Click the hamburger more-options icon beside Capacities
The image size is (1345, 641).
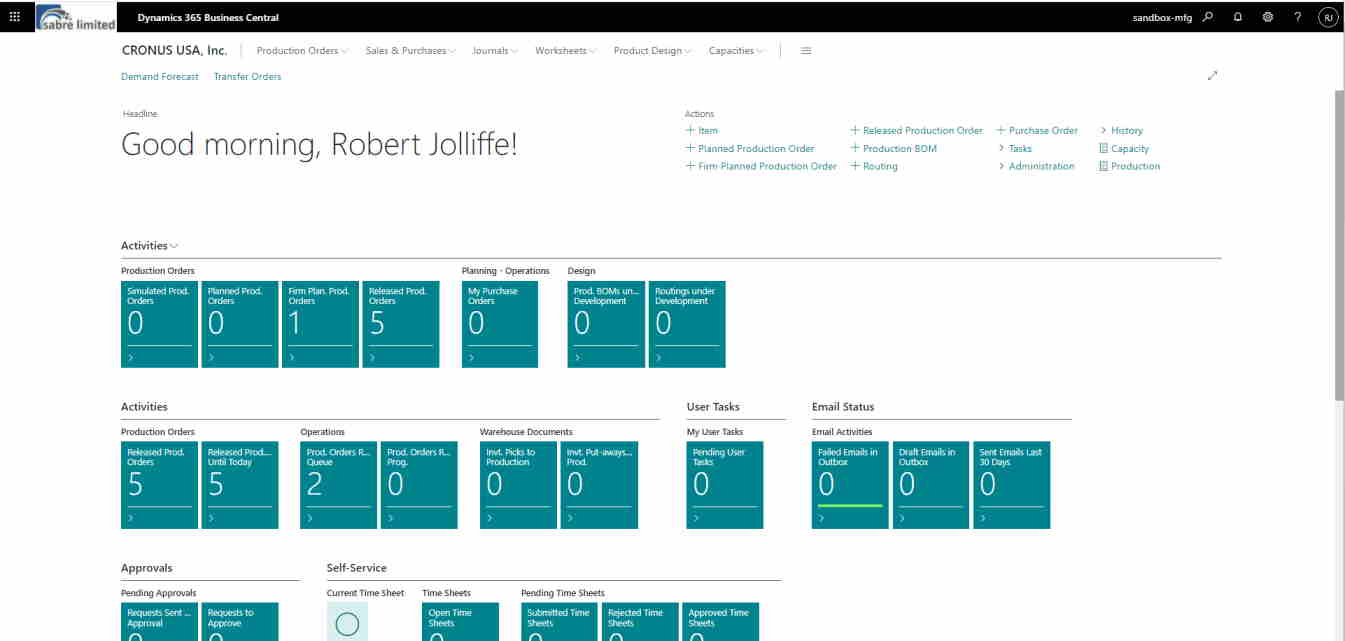coord(806,51)
